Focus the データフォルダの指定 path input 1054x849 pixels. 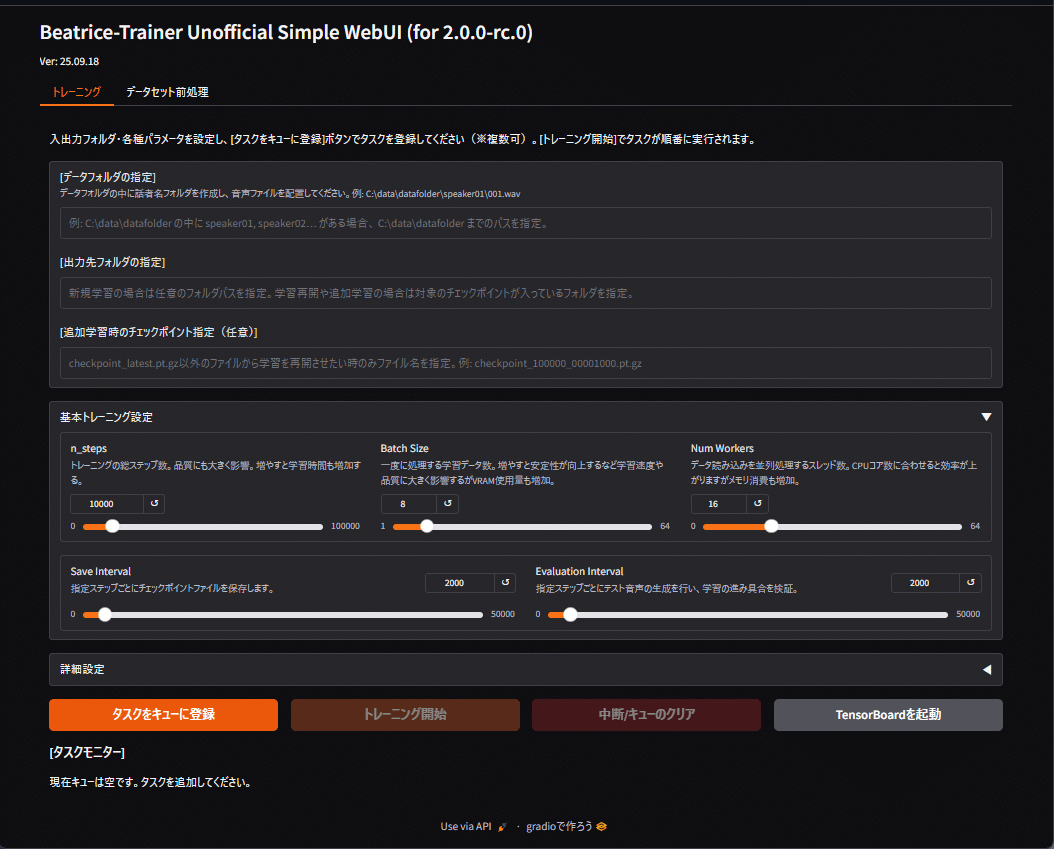point(526,223)
